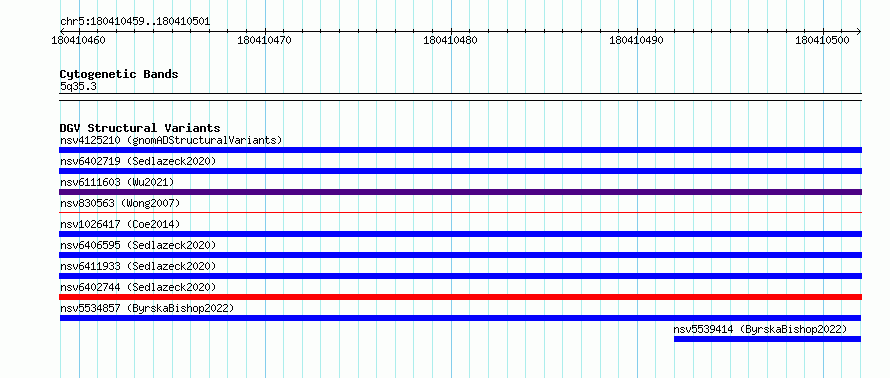Click the nsv4125210 gnomADStructuralVariants label
The width and height of the screenshot is (890, 378).
[x=171, y=140]
